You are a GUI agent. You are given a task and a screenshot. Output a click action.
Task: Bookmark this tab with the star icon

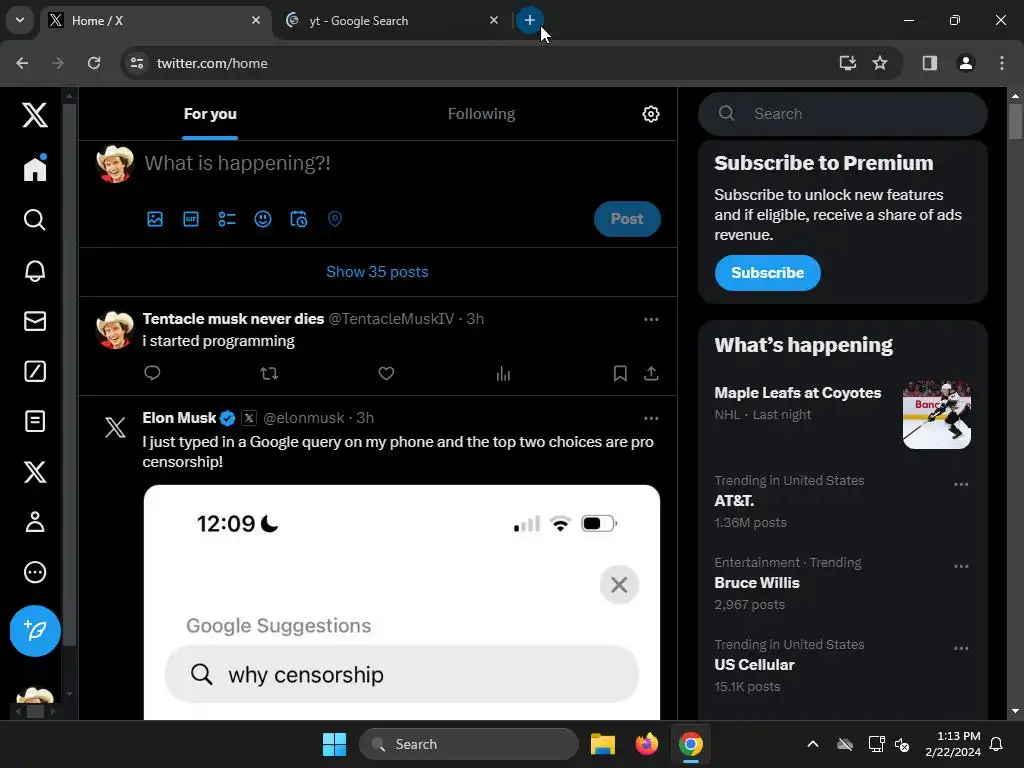point(880,63)
